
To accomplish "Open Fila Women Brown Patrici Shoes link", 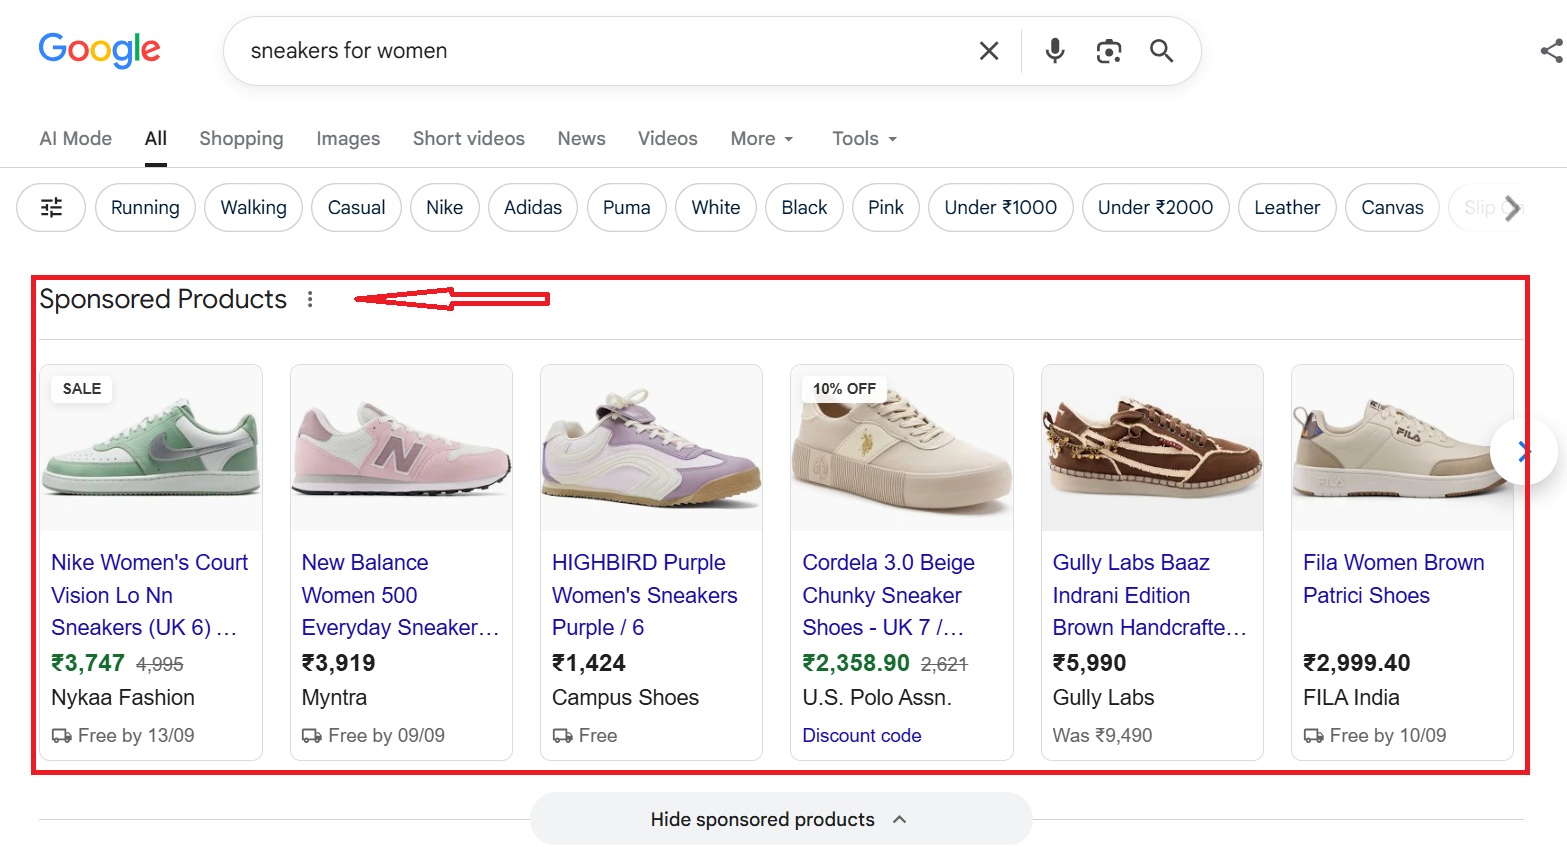I will tap(1394, 579).
